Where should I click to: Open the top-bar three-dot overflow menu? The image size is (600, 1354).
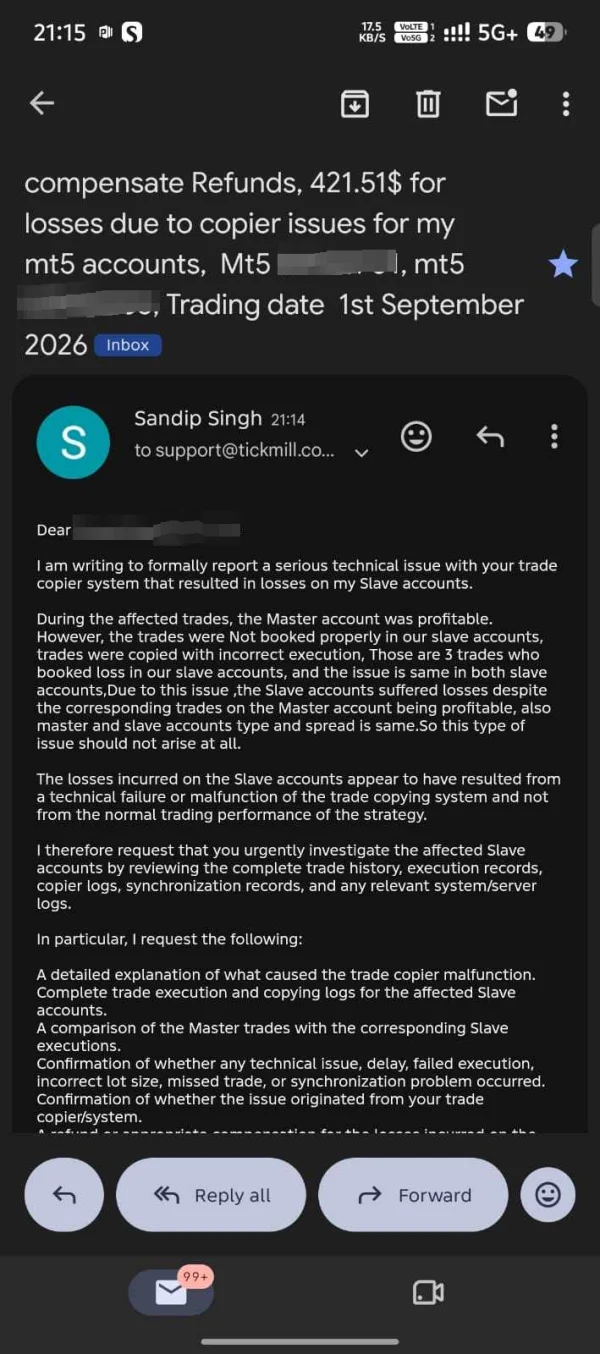tap(566, 103)
